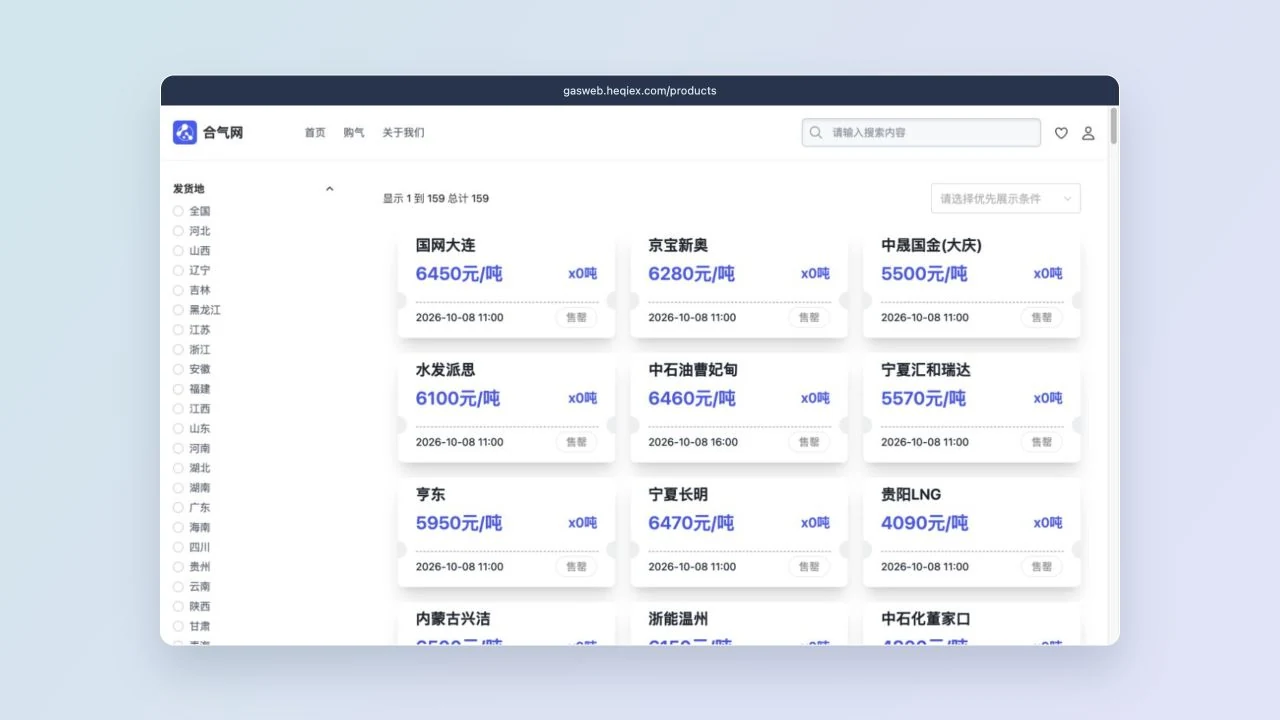
Task: Click 售罄 button on 京宝新奥 card
Action: tap(809, 317)
